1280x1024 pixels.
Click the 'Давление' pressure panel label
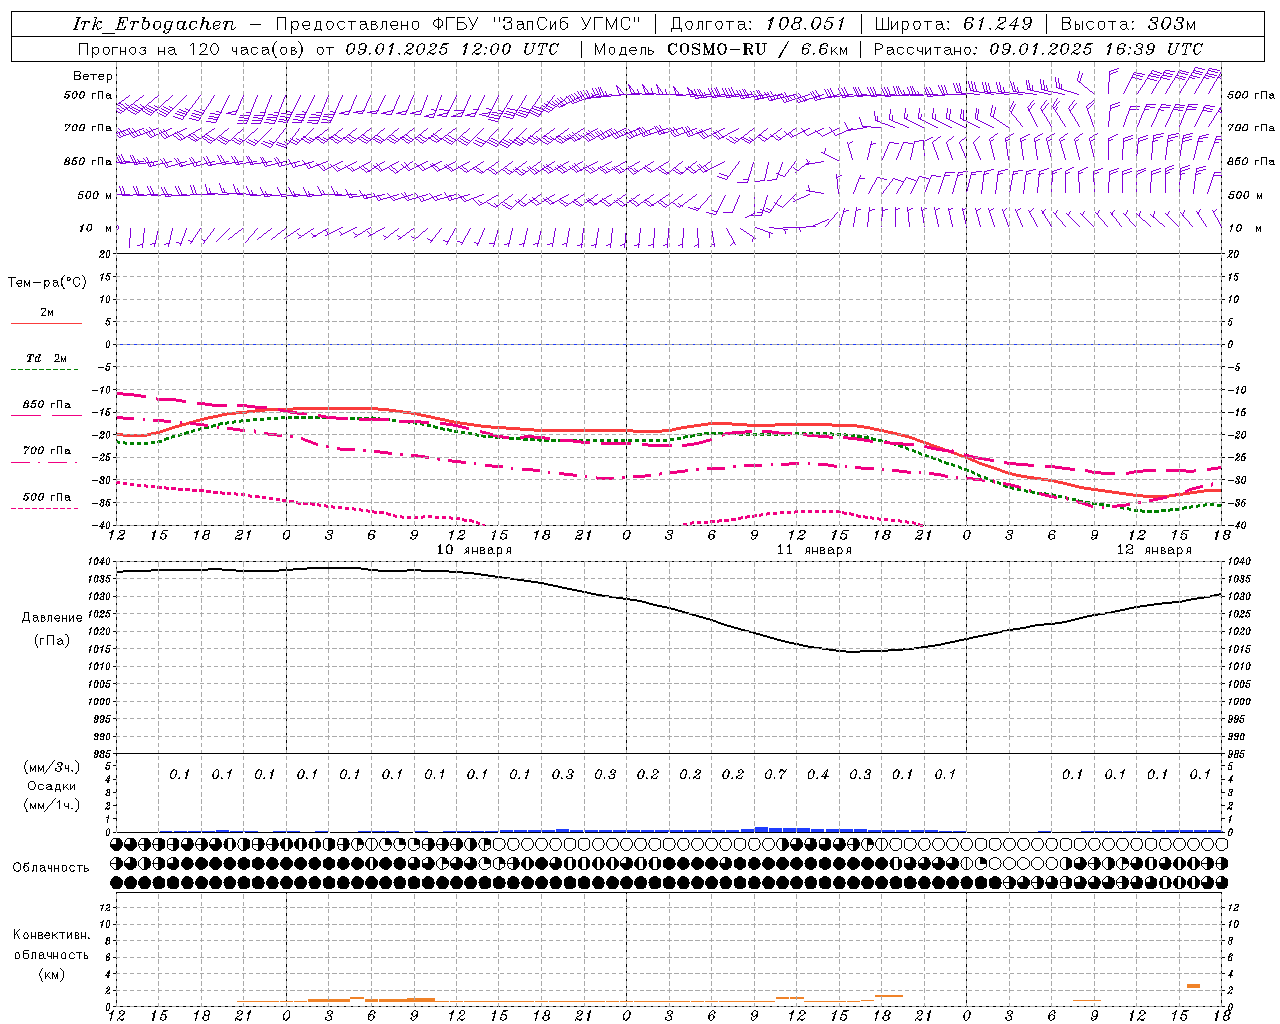[52, 618]
